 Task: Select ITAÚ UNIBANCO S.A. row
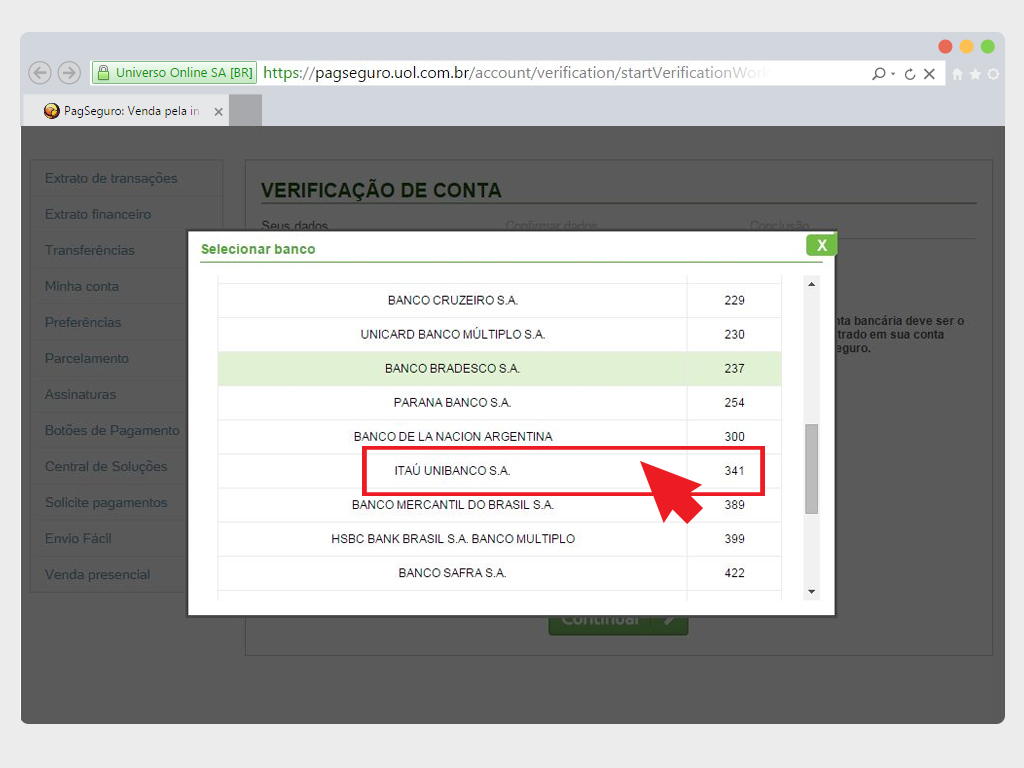(500, 470)
